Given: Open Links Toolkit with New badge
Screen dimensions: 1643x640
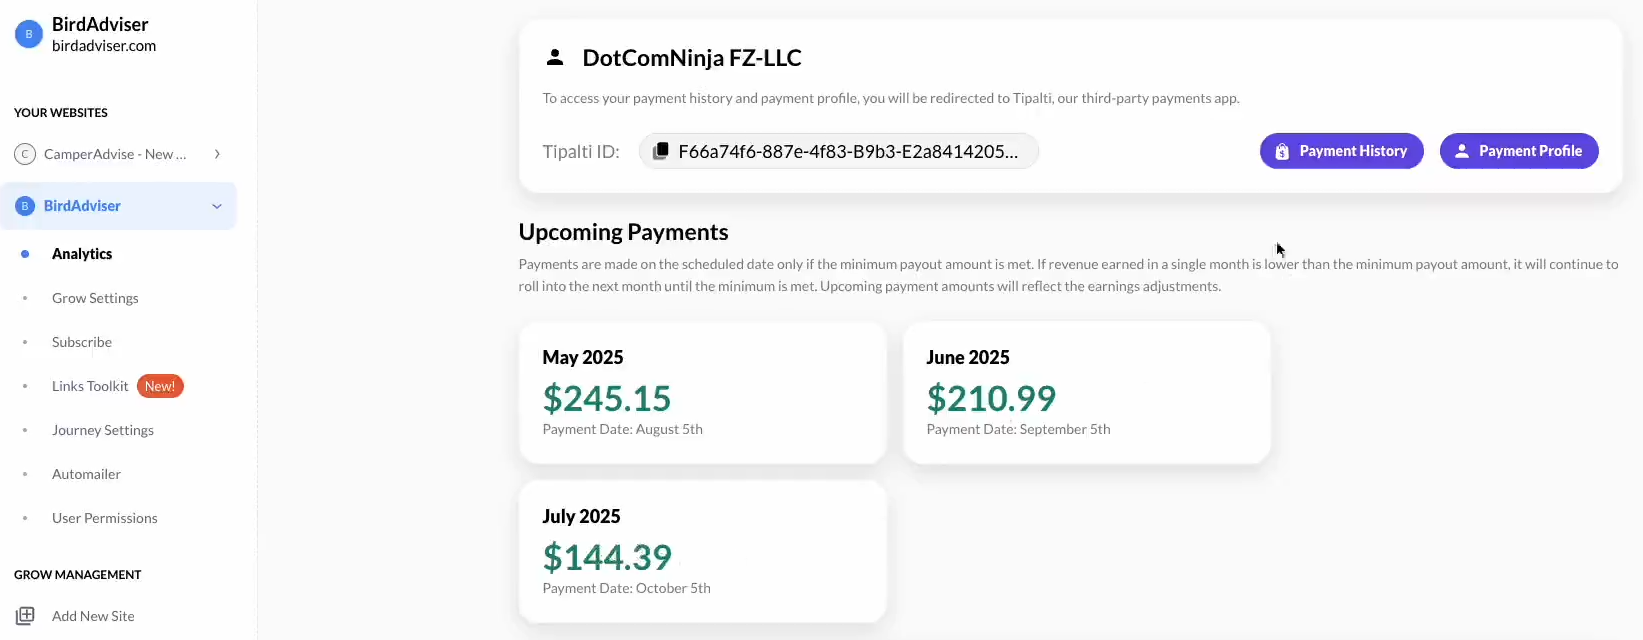Looking at the screenshot, I should tap(117, 386).
